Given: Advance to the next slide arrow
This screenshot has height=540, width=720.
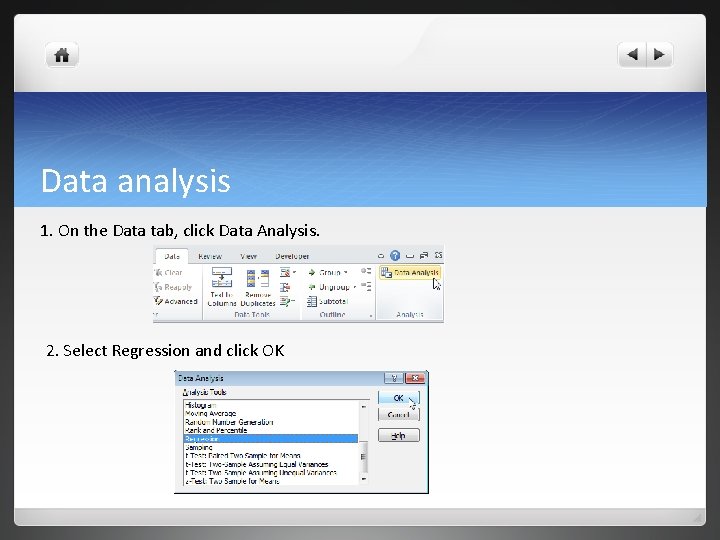Looking at the screenshot, I should (659, 55).
